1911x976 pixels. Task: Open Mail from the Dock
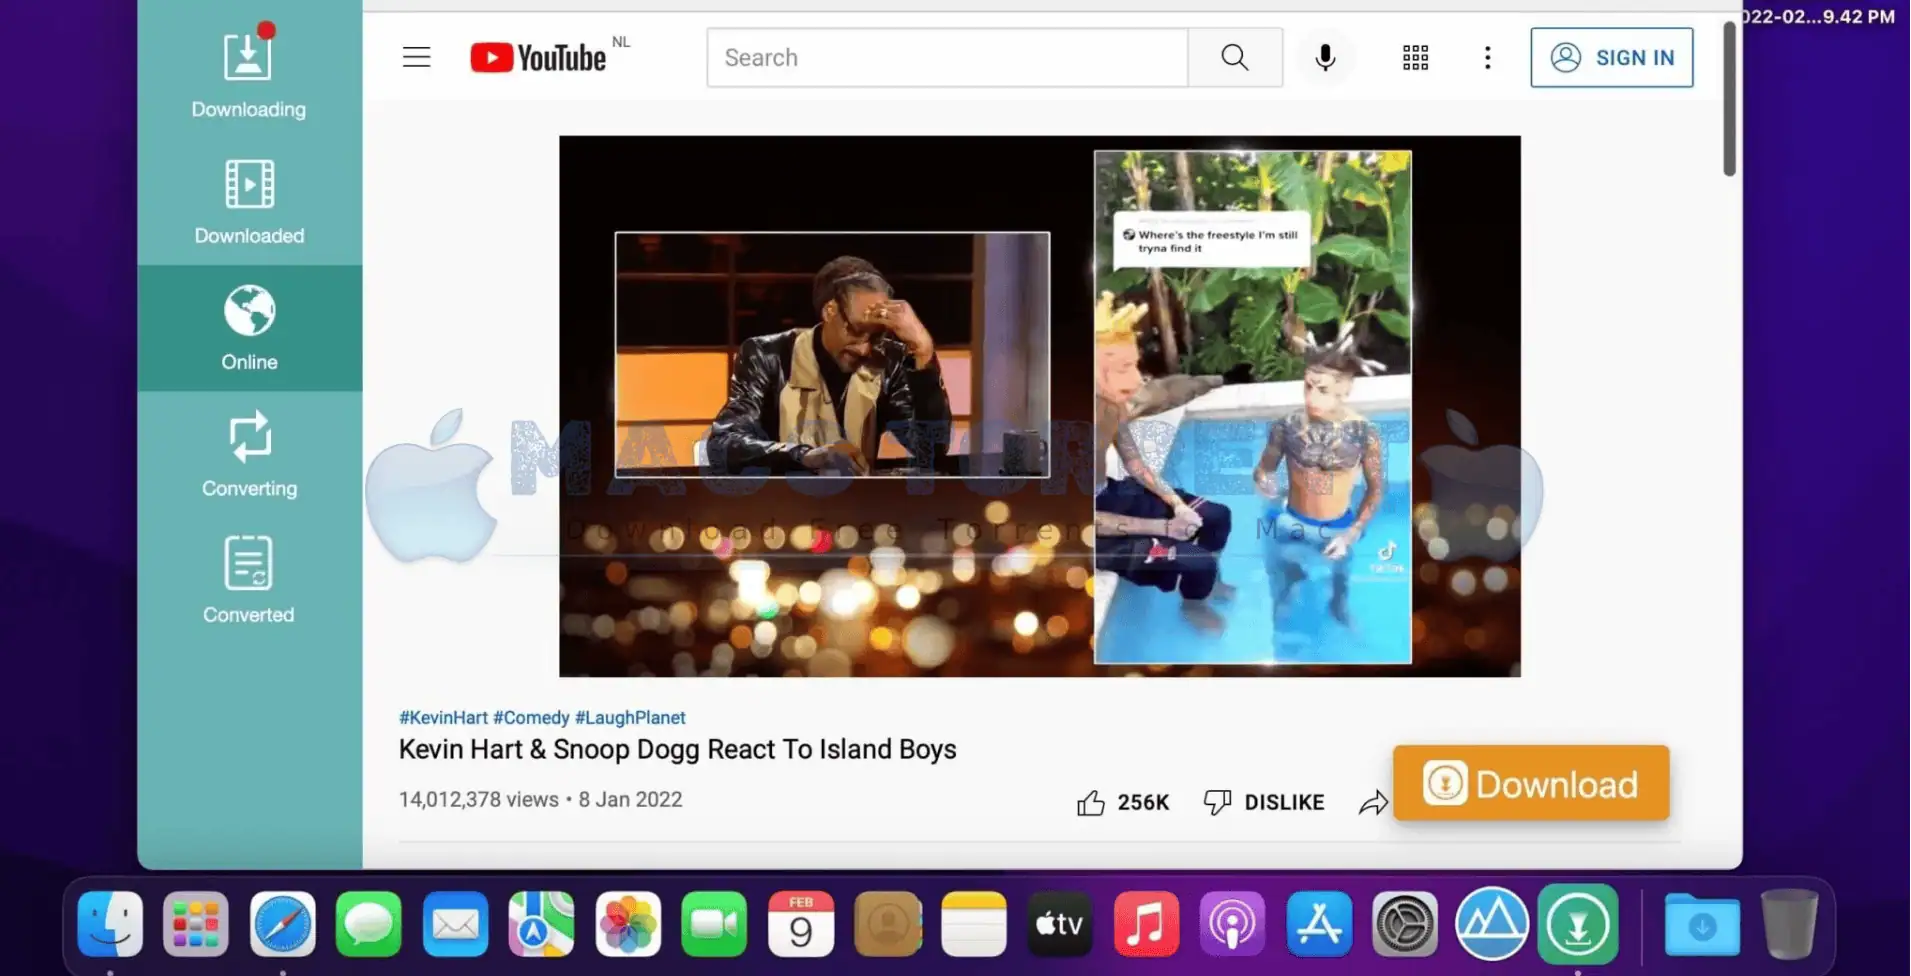pos(455,923)
